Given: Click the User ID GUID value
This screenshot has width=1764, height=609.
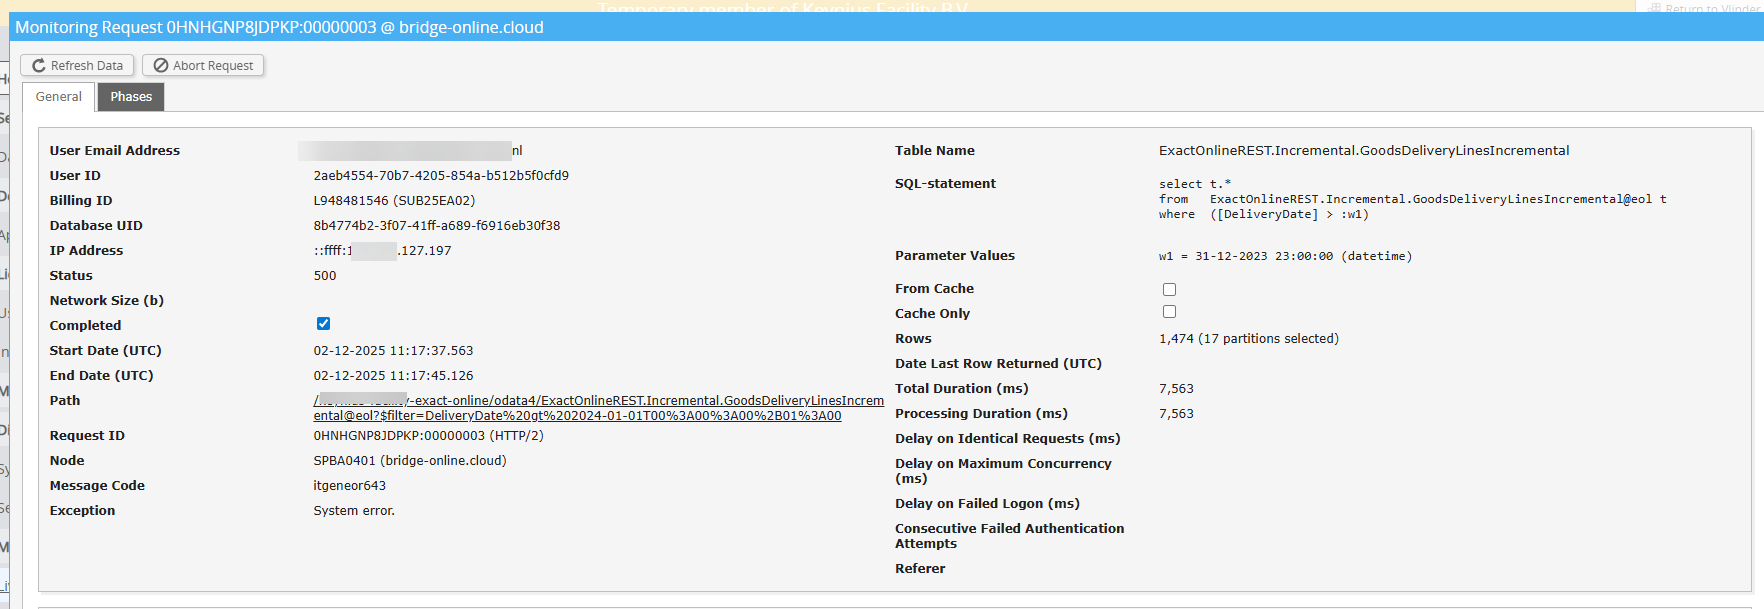Looking at the screenshot, I should [x=441, y=176].
